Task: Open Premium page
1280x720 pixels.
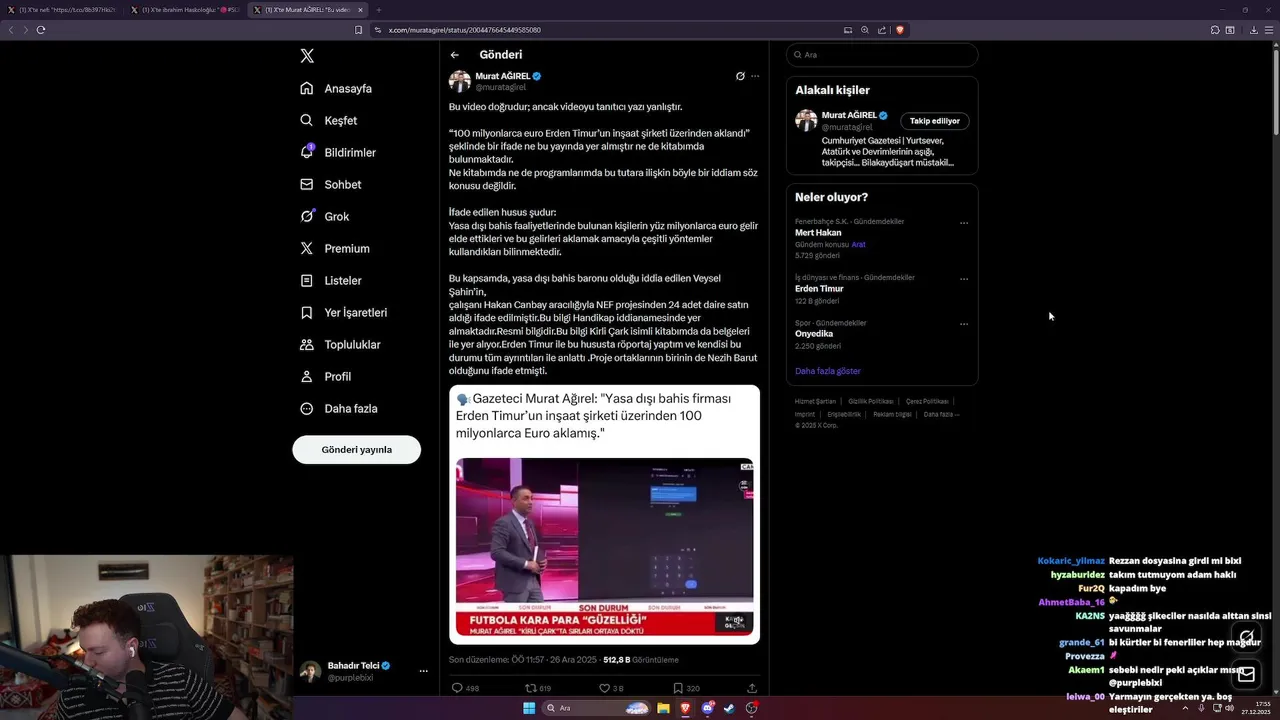Action: (335, 248)
